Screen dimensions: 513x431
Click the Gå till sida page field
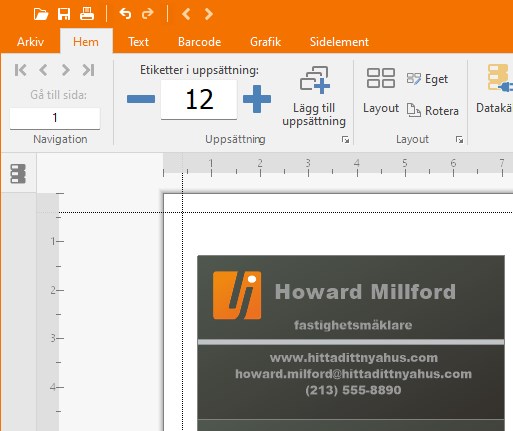pyautogui.click(x=55, y=118)
